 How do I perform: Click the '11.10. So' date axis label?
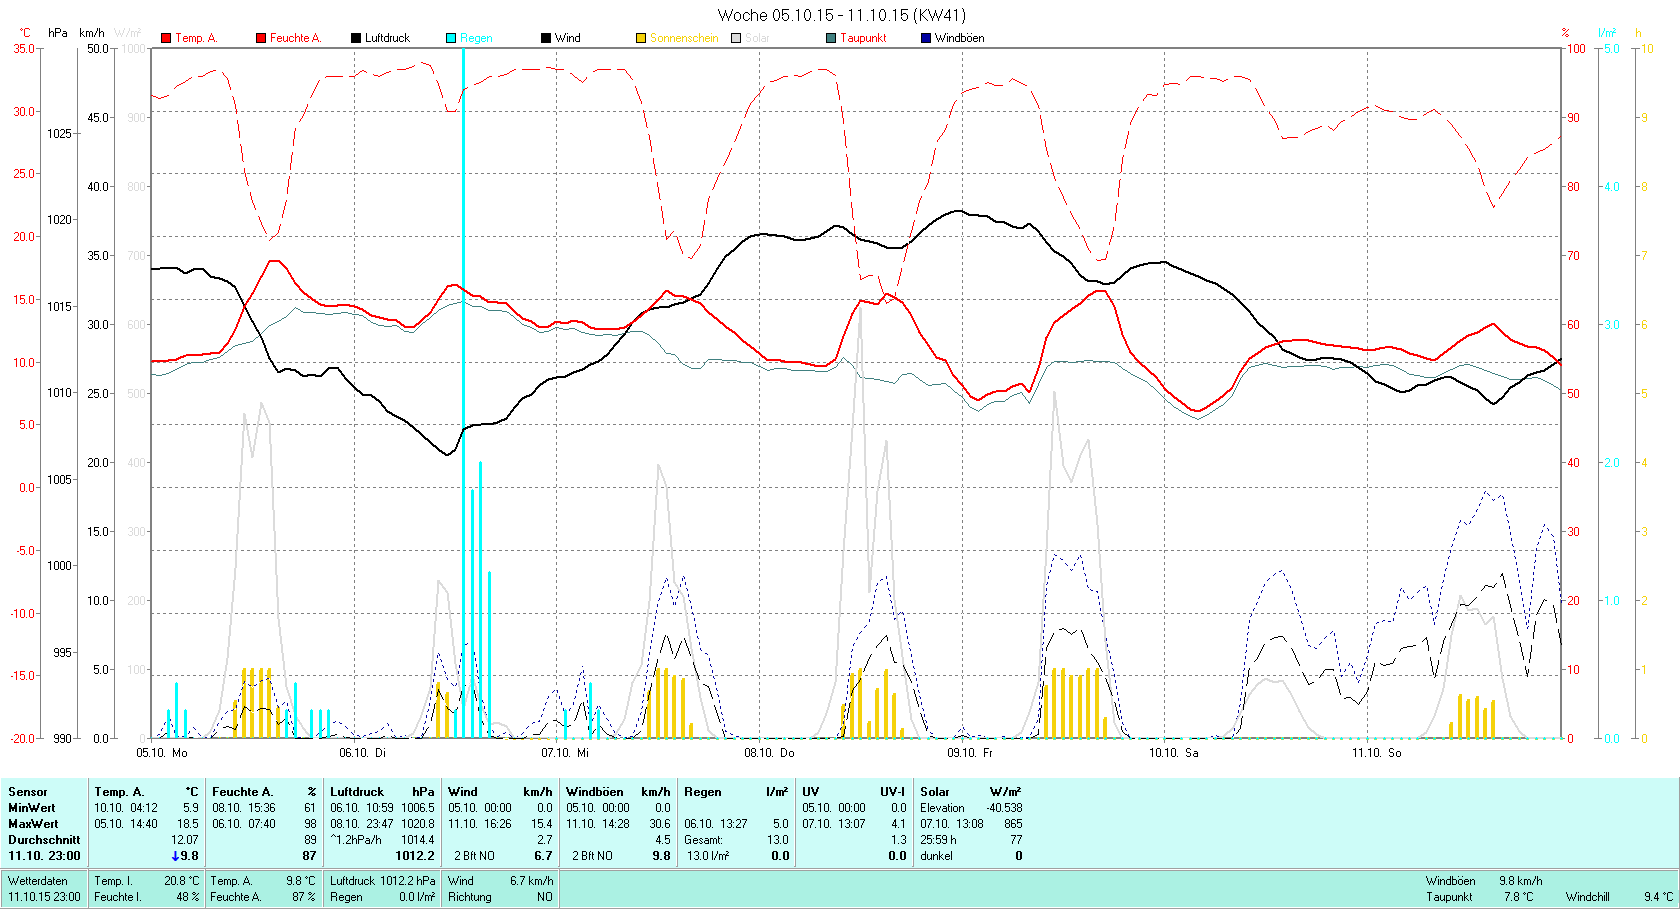click(x=1377, y=752)
